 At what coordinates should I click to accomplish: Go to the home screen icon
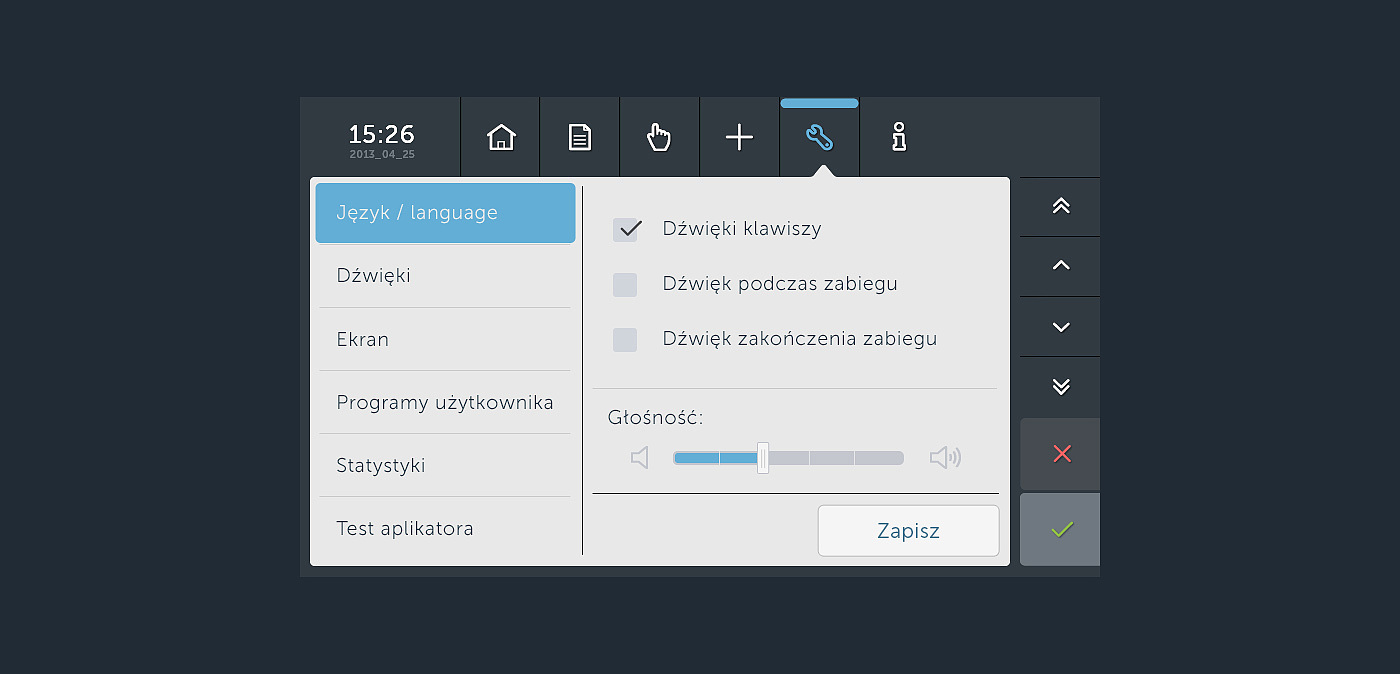click(500, 137)
